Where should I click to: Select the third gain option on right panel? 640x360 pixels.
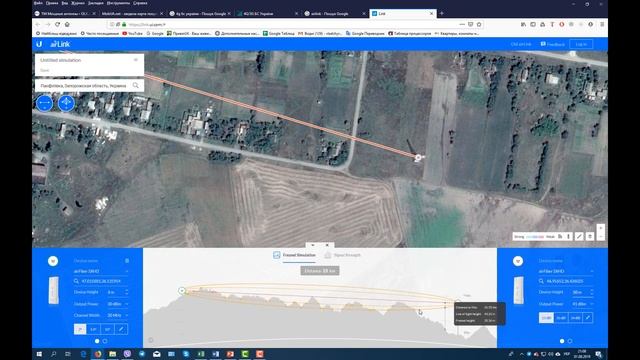575,318
